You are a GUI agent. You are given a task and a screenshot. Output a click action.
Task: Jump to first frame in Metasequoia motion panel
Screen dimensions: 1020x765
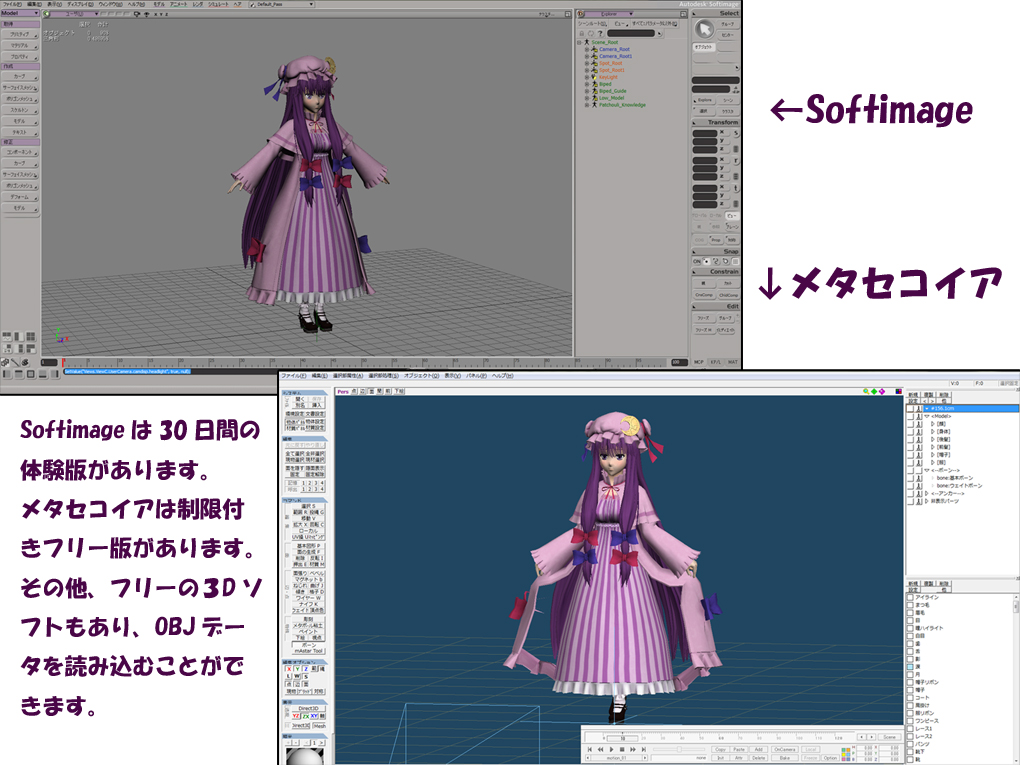(x=589, y=749)
